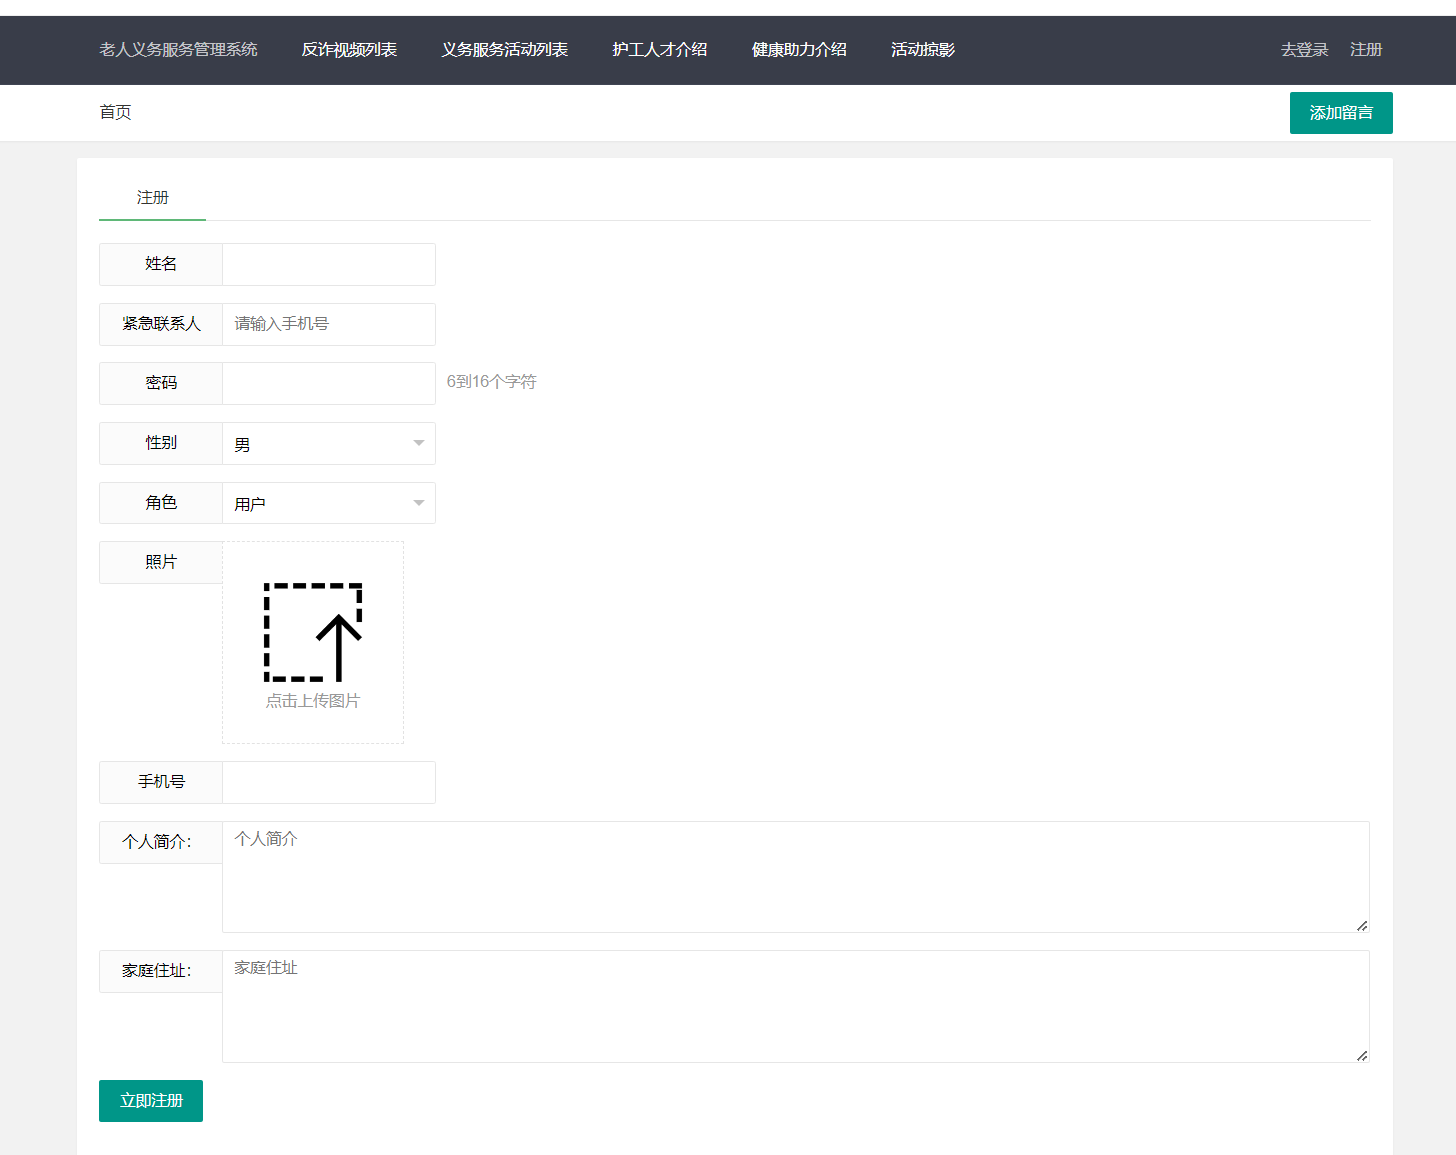
Task: Click the 去登录 link
Action: coord(1304,50)
